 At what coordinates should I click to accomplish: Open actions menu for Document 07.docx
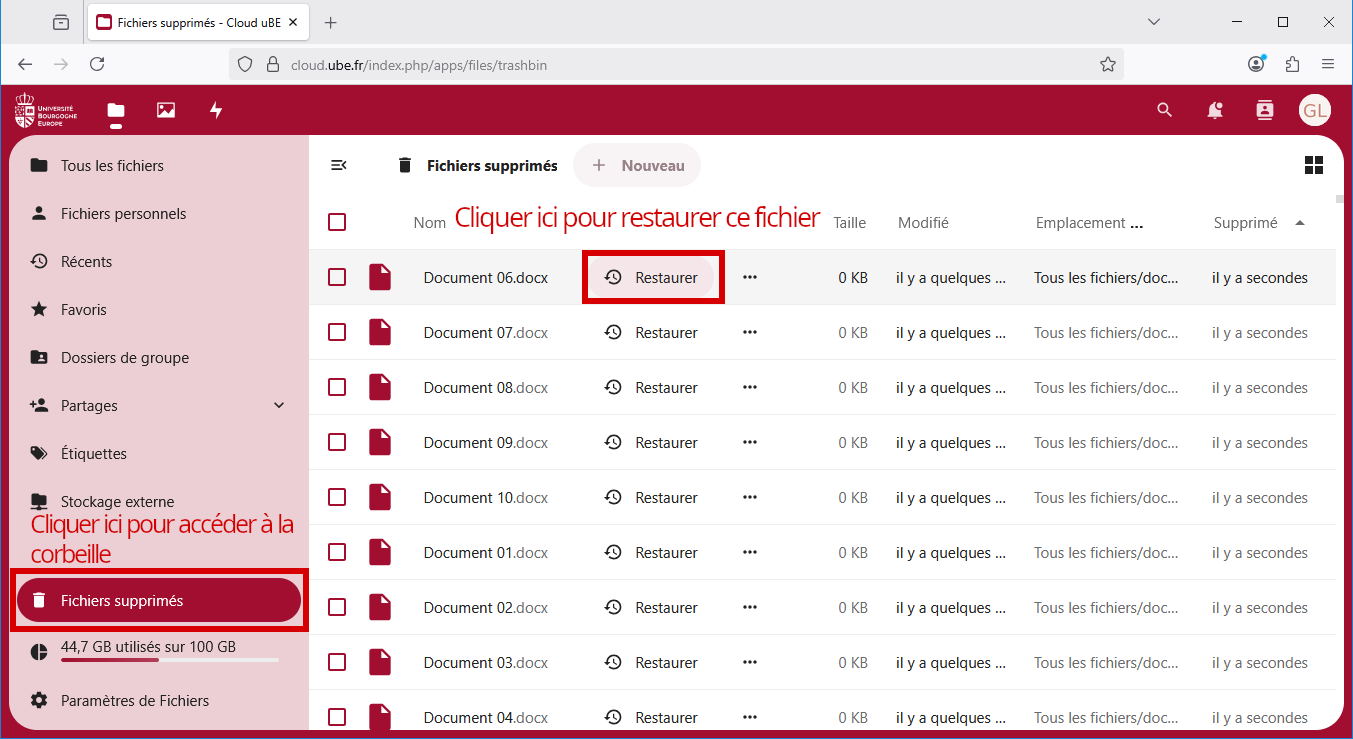[750, 332]
